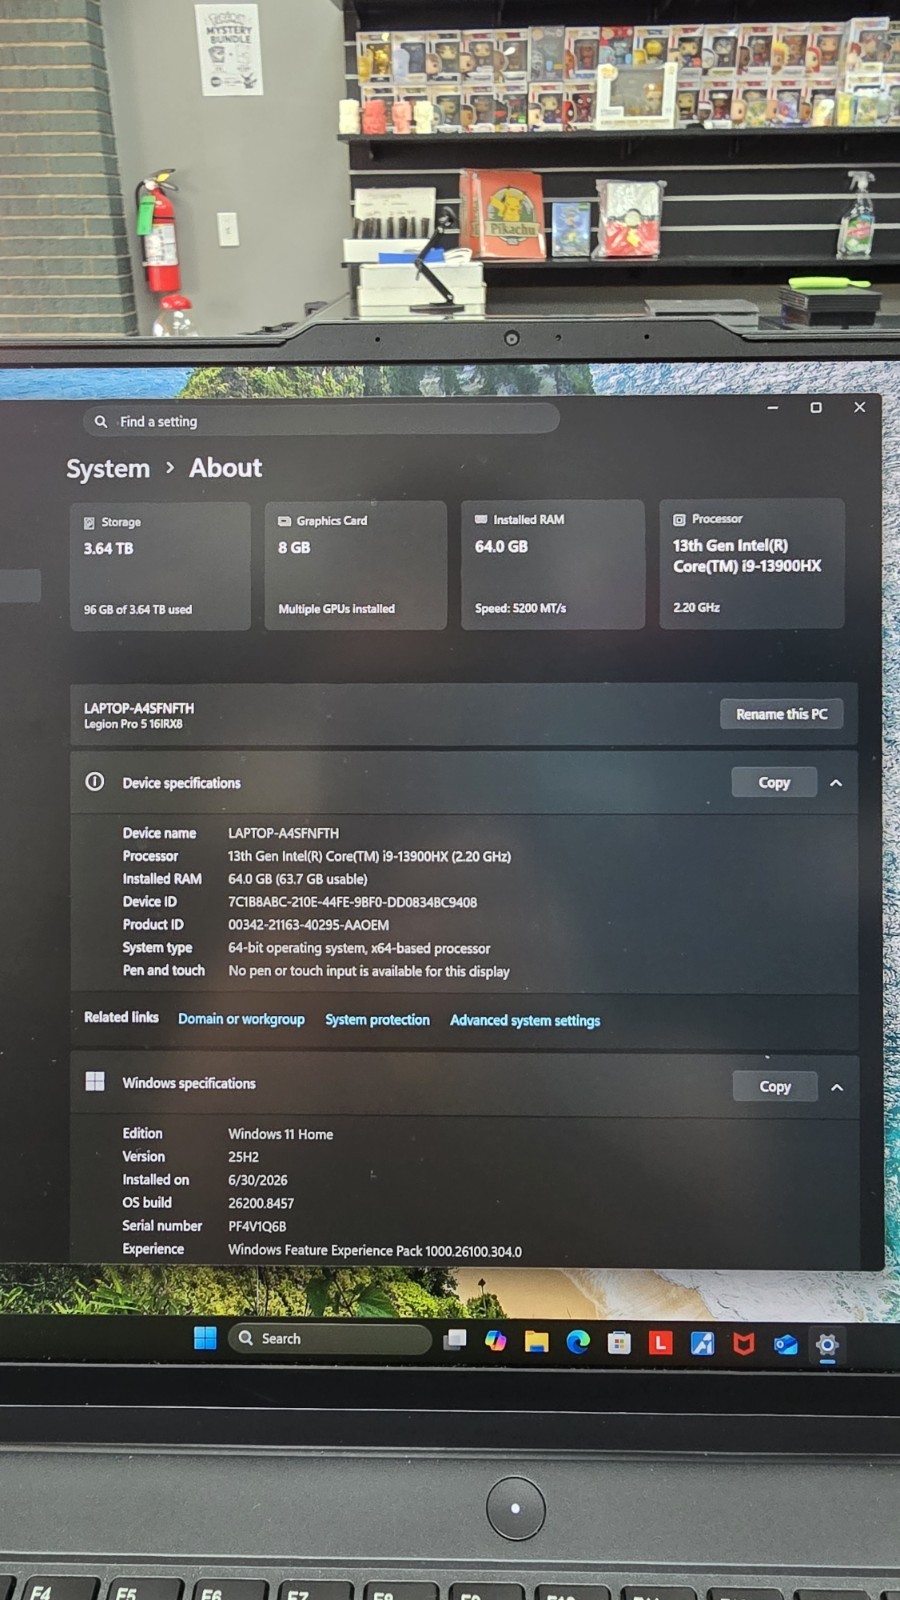Click the Device specifications info icon
This screenshot has width=900, height=1600.
(95, 782)
